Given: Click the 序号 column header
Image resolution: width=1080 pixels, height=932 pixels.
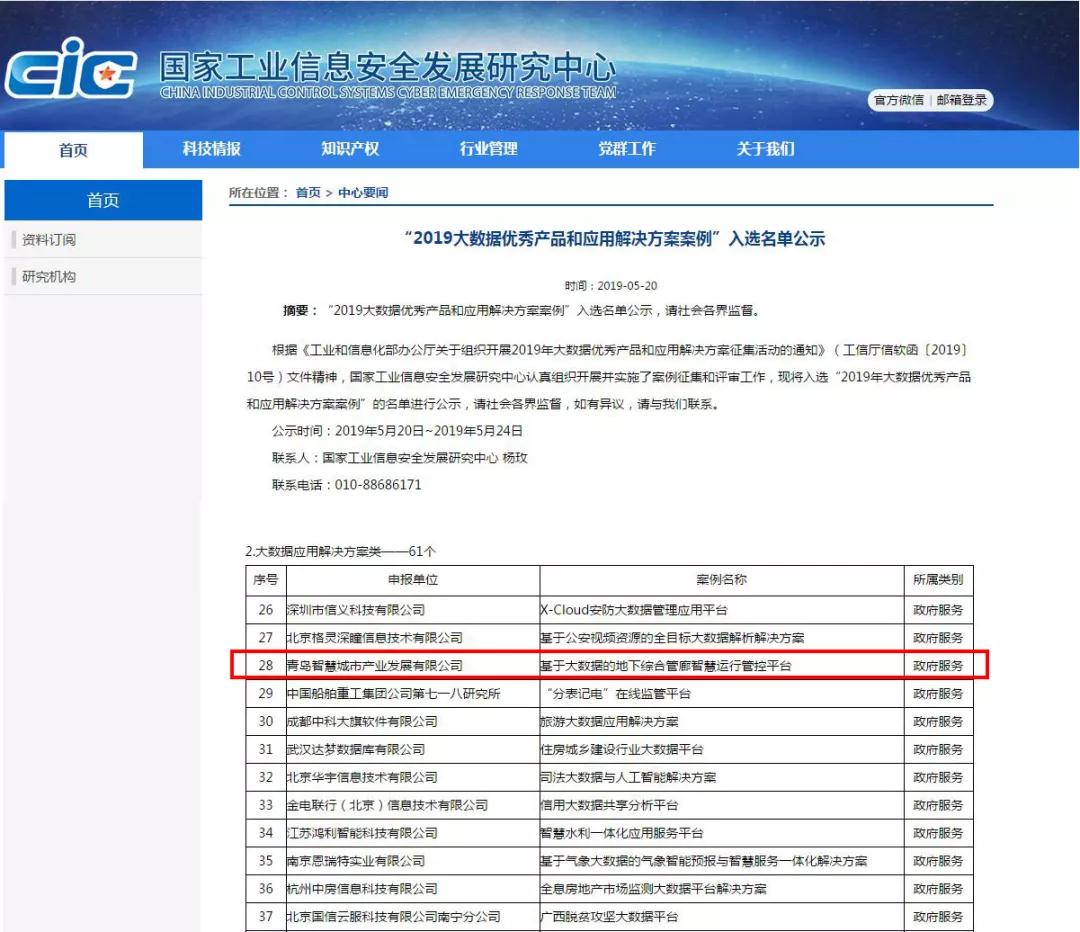Looking at the screenshot, I should point(266,580).
